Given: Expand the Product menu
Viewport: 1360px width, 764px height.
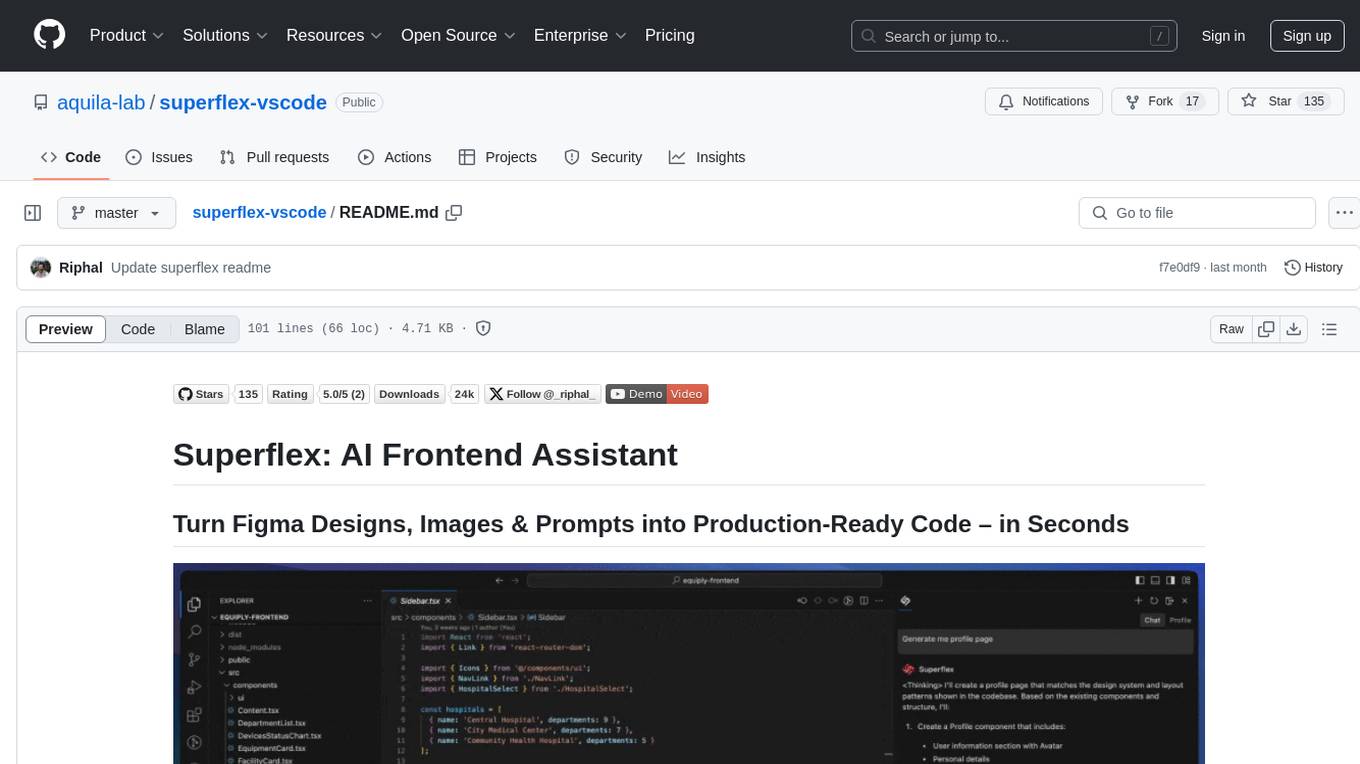Looking at the screenshot, I should click(x=126, y=35).
